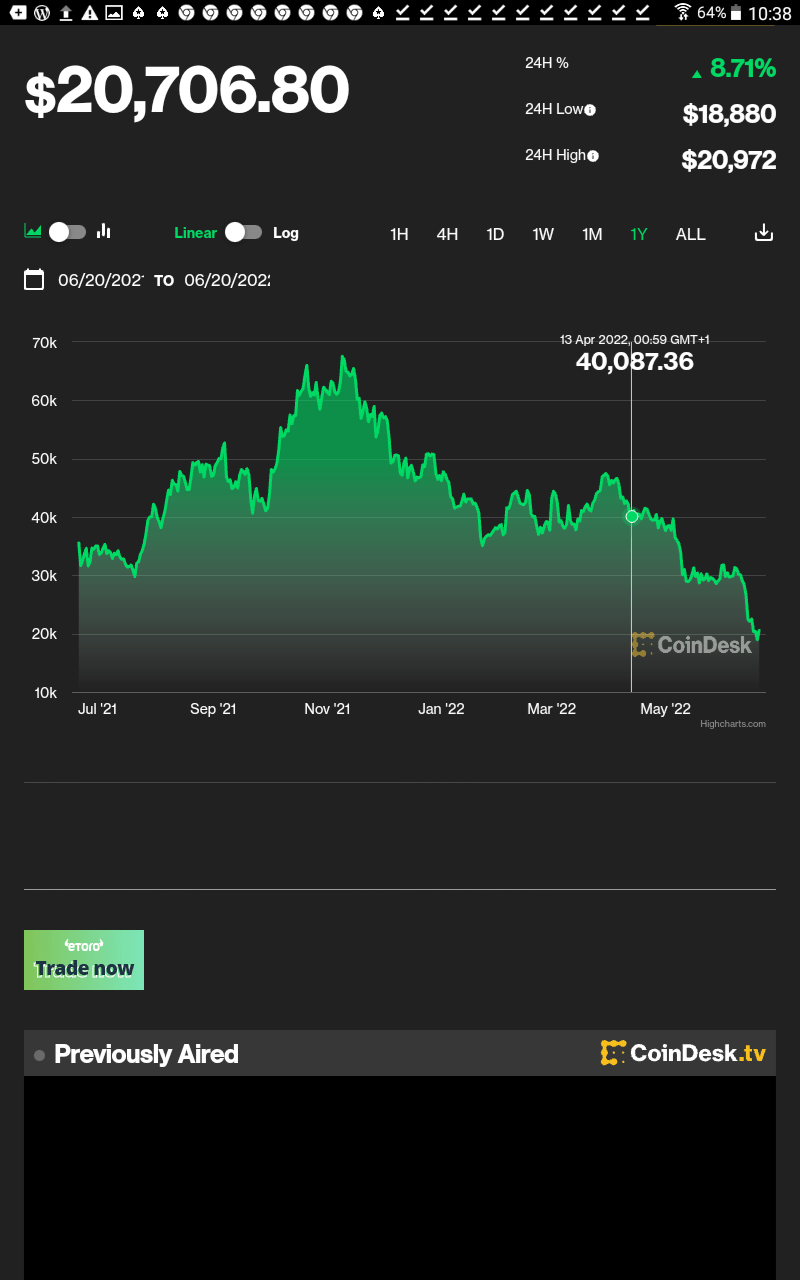
Task: Click the Highcharts.com credit link
Action: coord(732,724)
